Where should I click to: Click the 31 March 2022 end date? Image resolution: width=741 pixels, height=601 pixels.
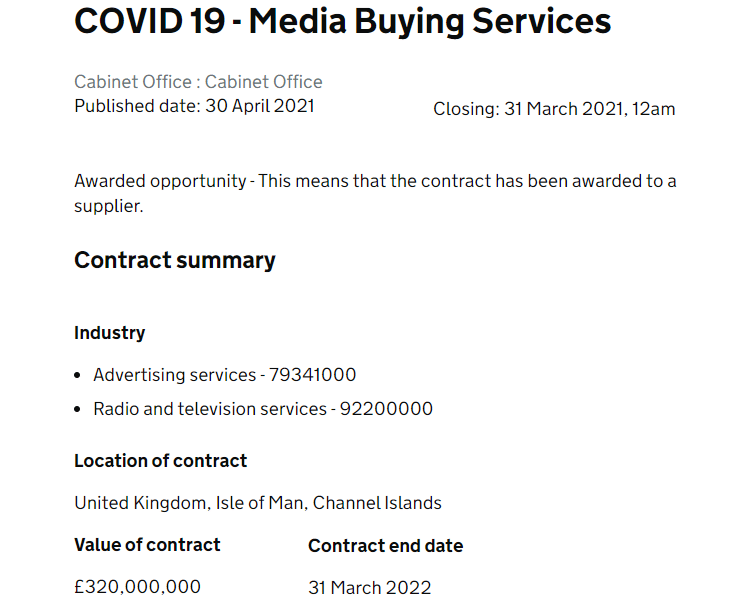pos(370,588)
